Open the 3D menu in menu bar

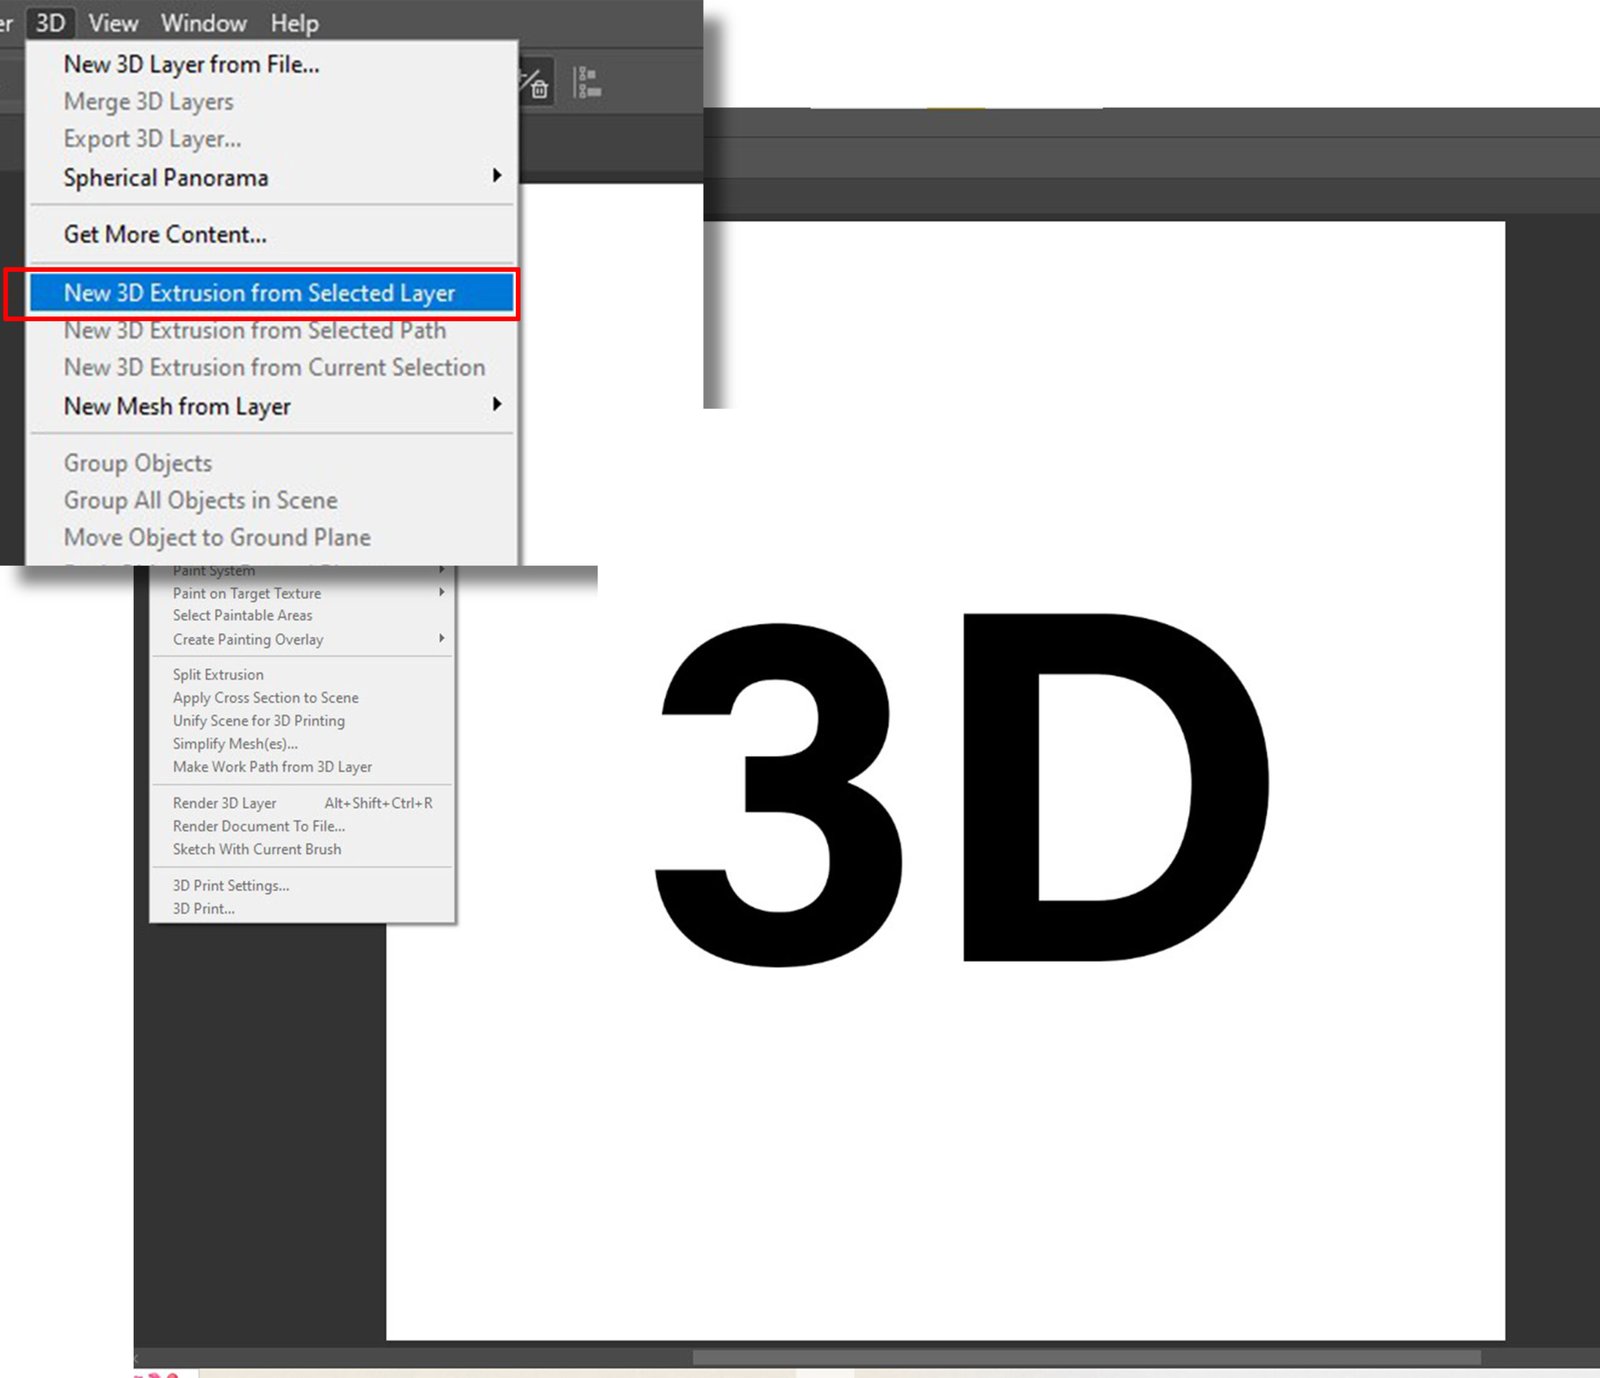click(x=50, y=22)
